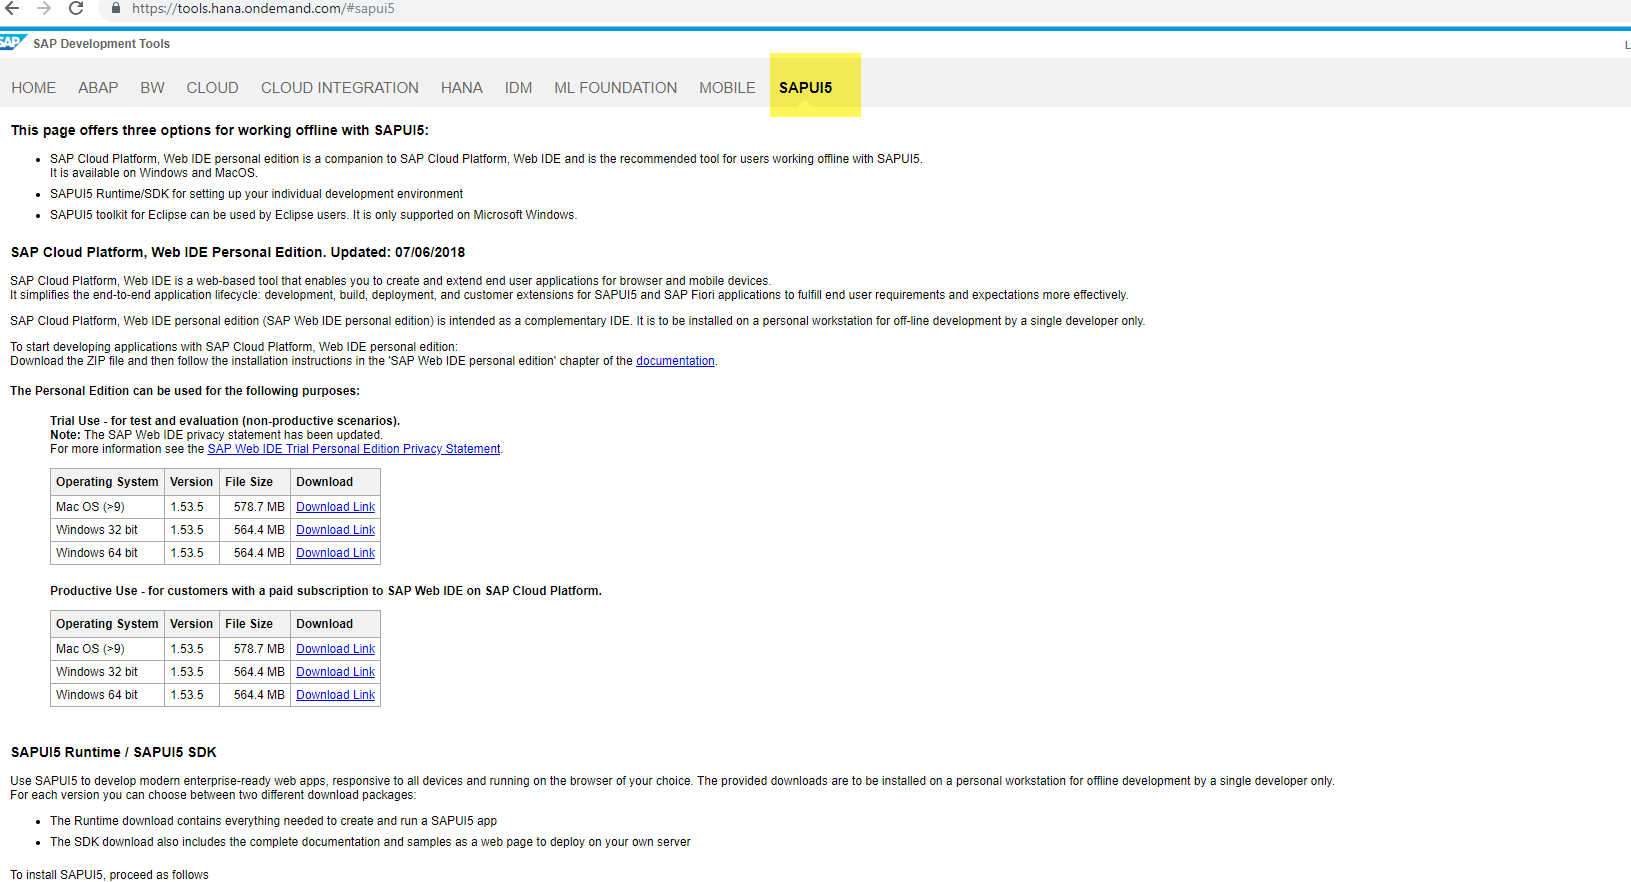Viewport: 1631px width, 882px height.
Task: Open the HOME tab
Action: pyautogui.click(x=34, y=88)
